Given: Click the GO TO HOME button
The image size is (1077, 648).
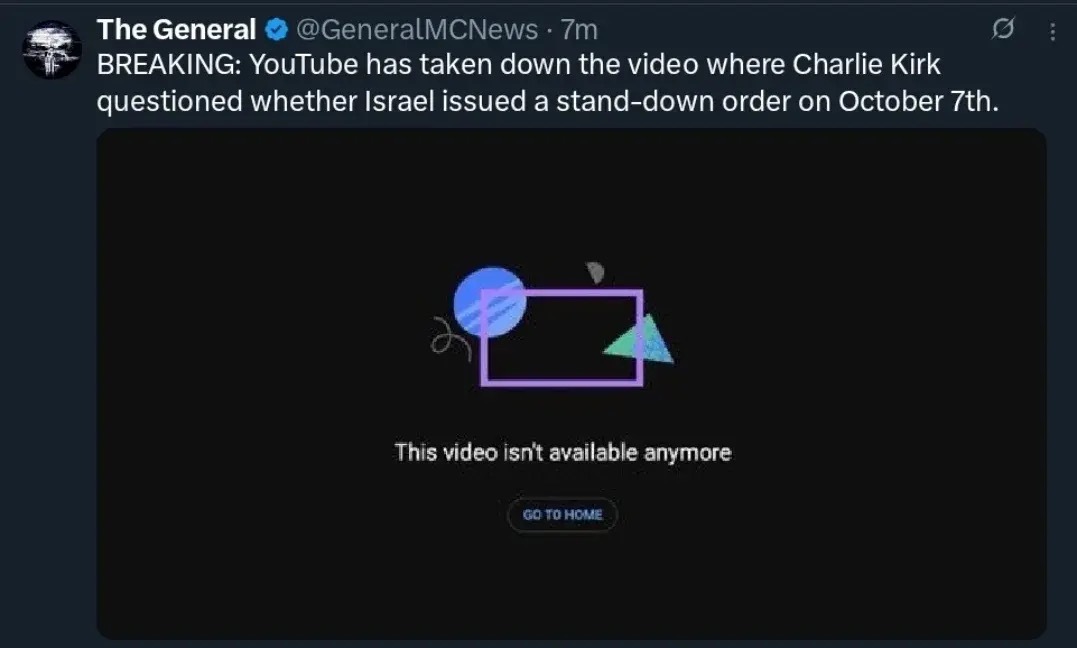Looking at the screenshot, I should [x=563, y=515].
